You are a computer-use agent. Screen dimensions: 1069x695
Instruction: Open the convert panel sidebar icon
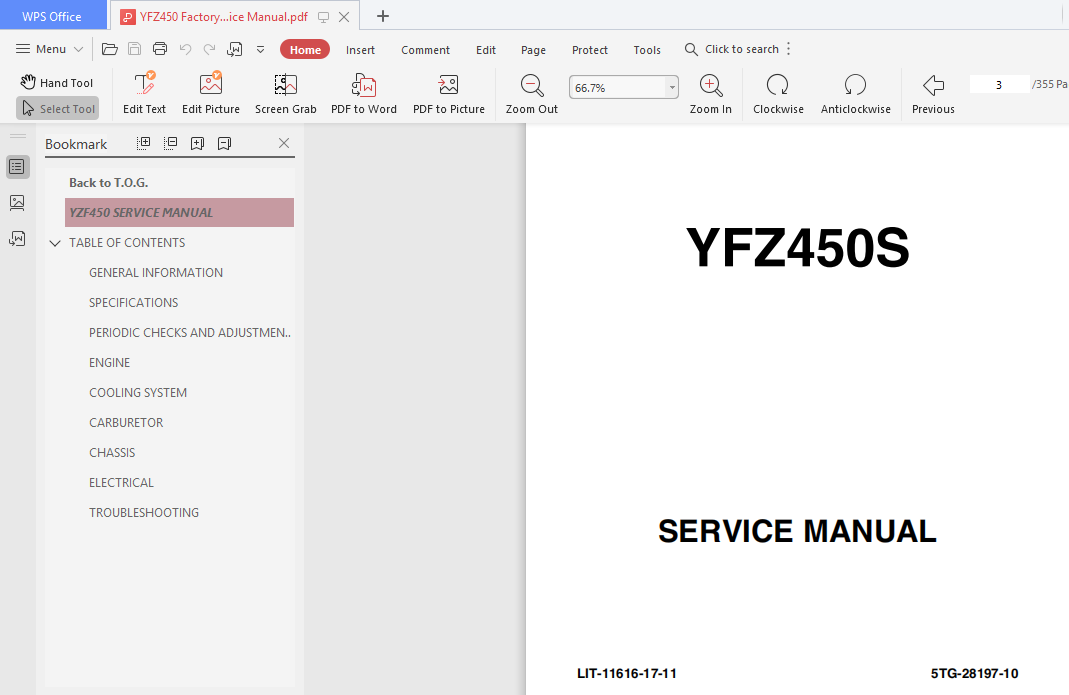17,238
